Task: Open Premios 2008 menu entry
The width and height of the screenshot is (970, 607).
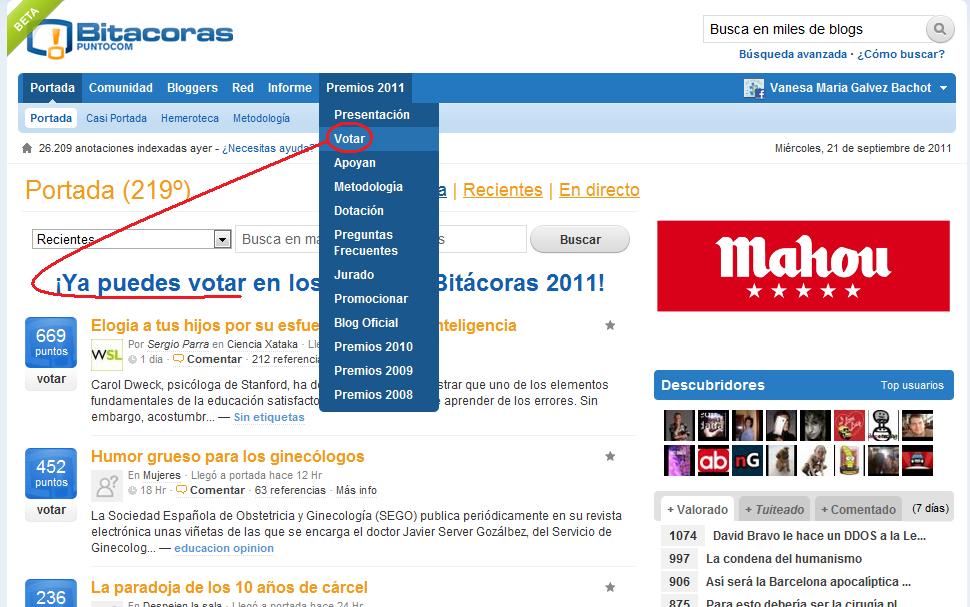Action: (x=373, y=395)
